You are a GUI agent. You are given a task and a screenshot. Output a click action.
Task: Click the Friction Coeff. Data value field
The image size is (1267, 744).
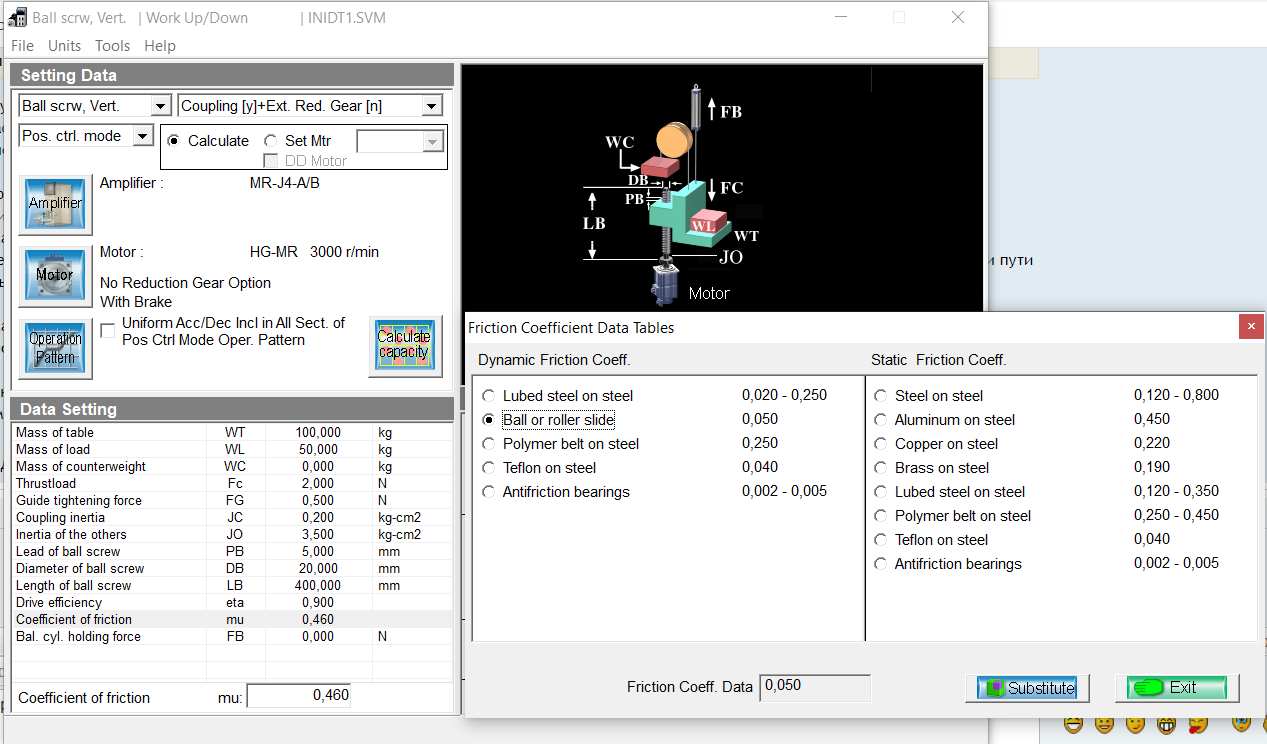(815, 688)
